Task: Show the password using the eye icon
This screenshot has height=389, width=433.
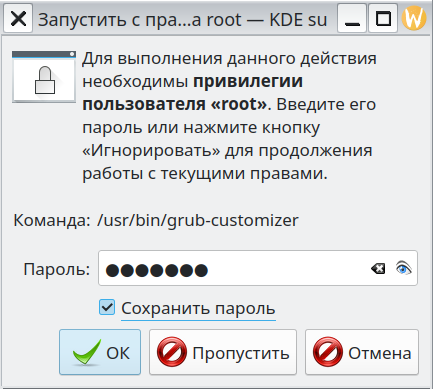Action: 403,268
